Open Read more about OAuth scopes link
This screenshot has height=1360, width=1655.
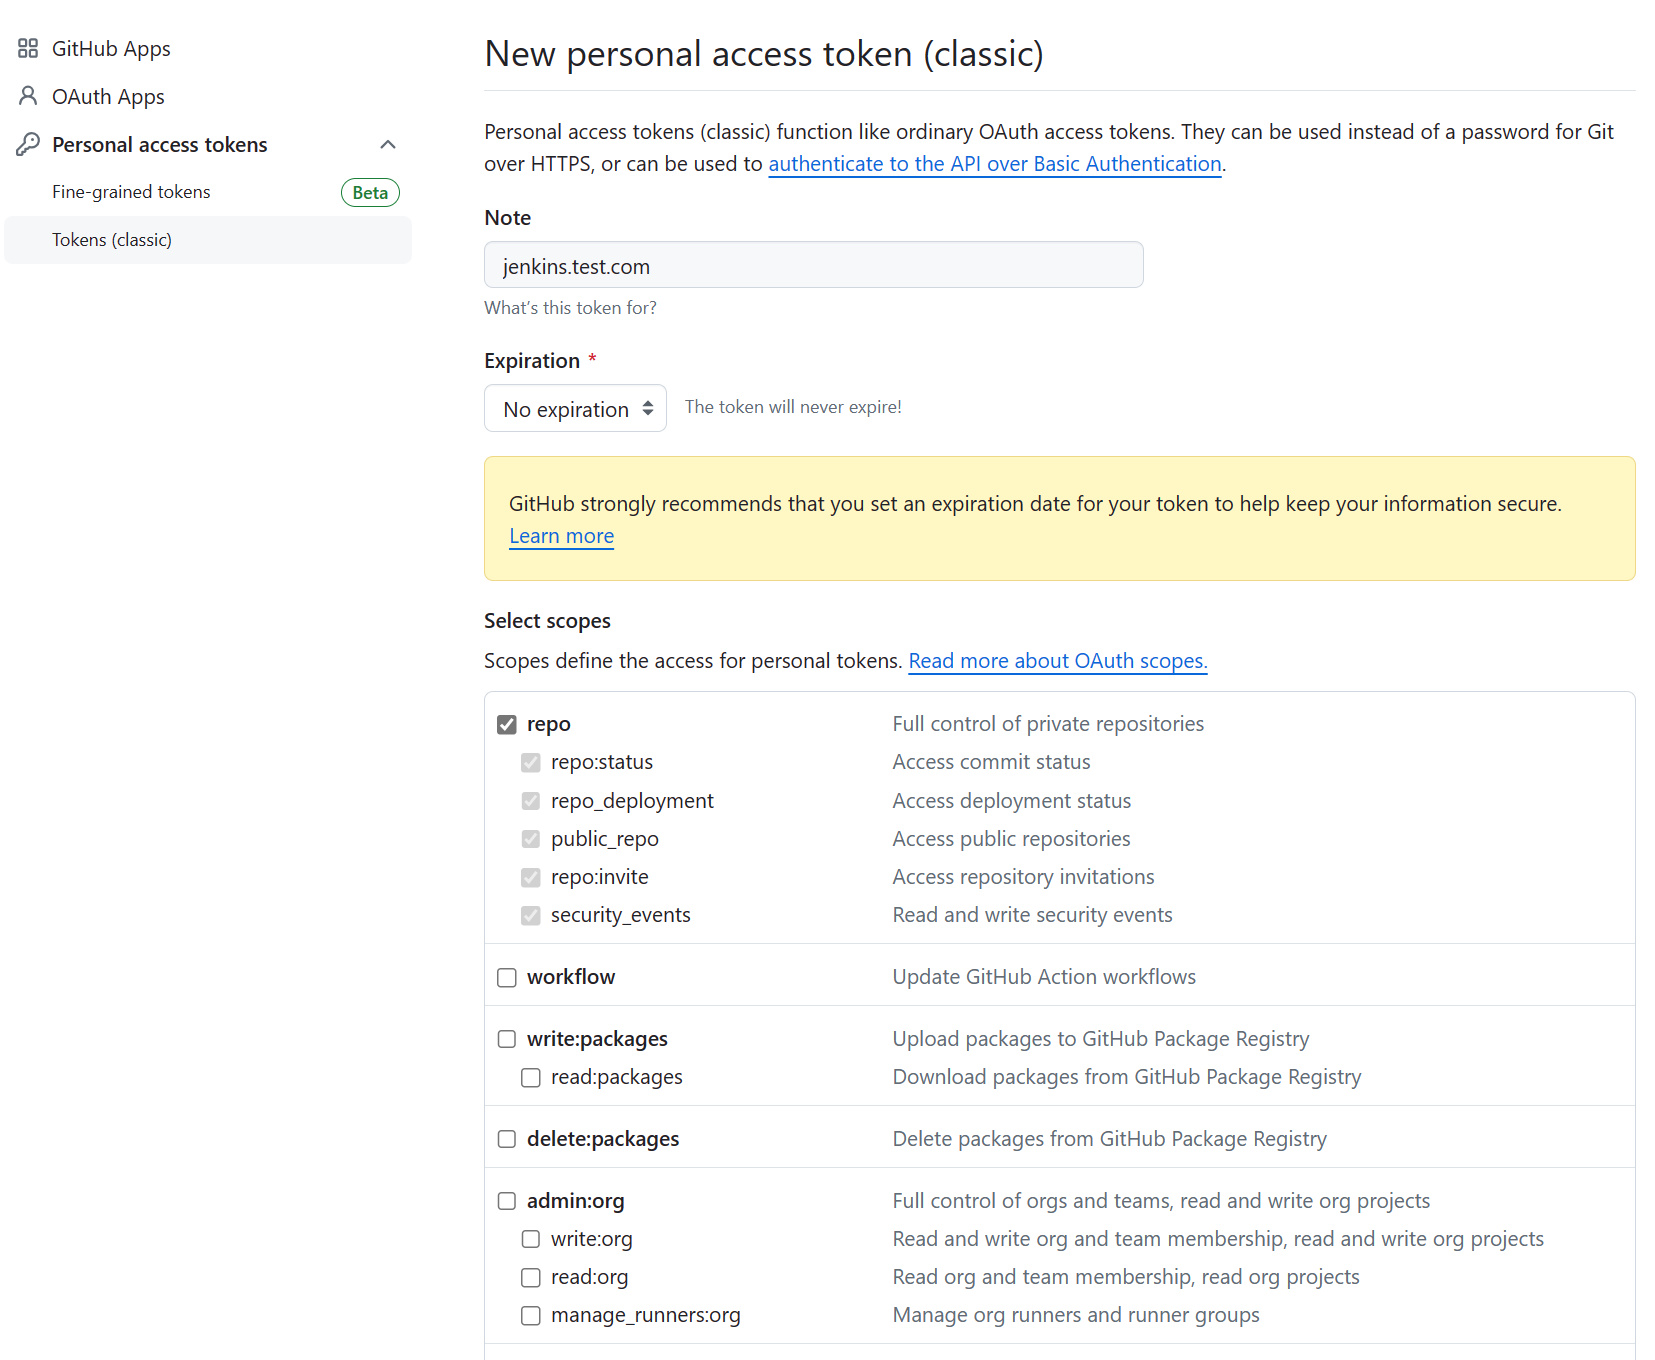[1057, 661]
